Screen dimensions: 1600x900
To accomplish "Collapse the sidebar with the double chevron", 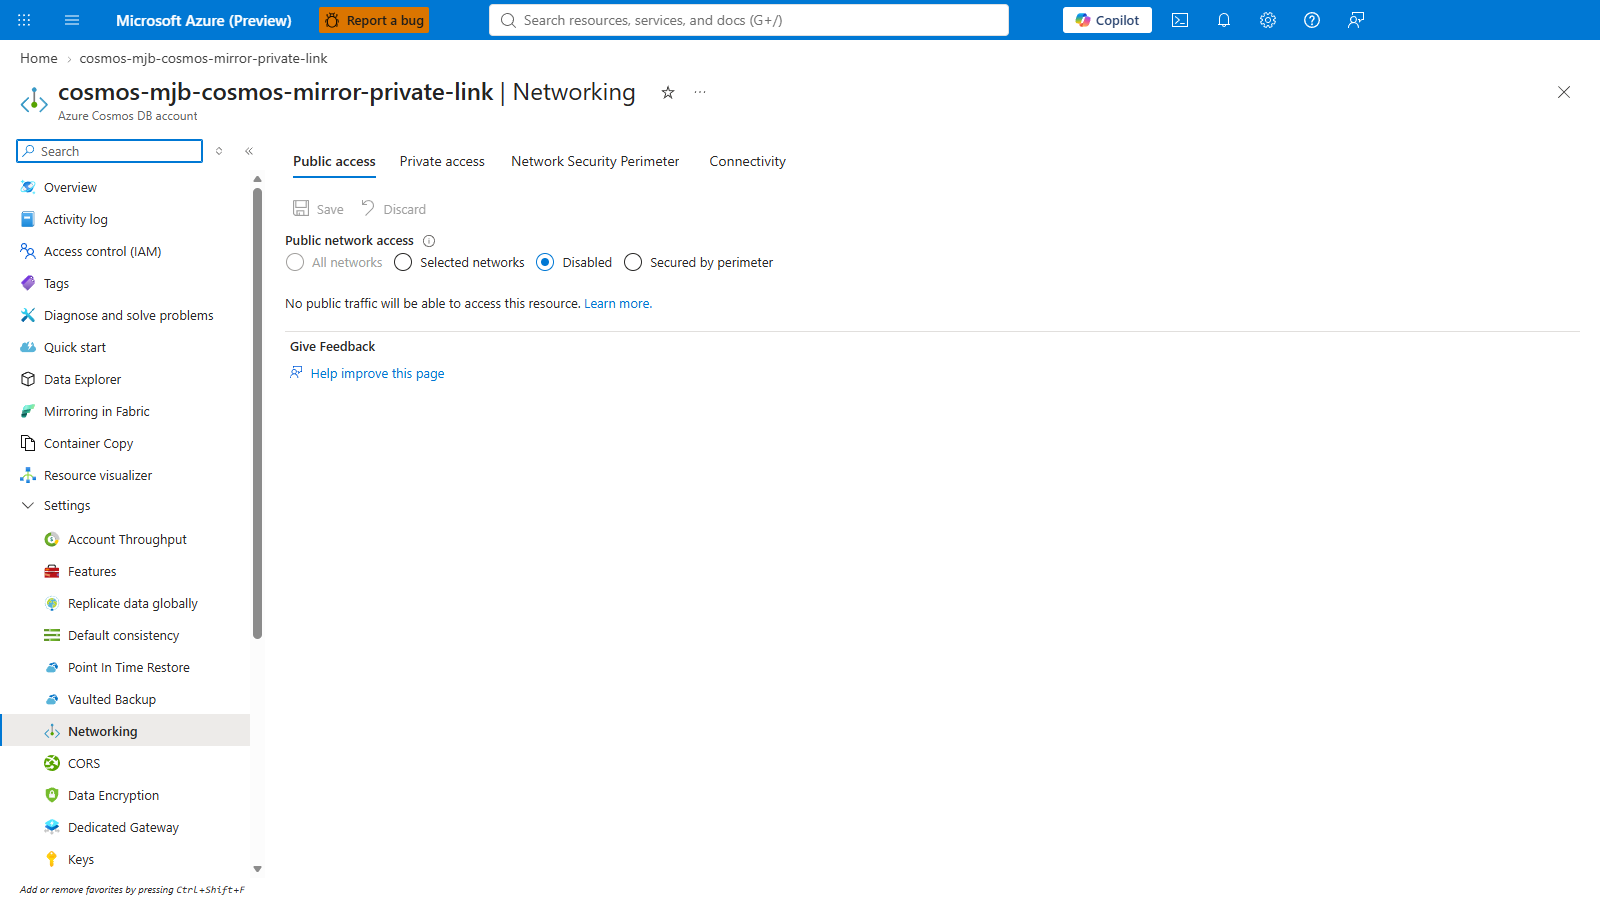I will [249, 151].
